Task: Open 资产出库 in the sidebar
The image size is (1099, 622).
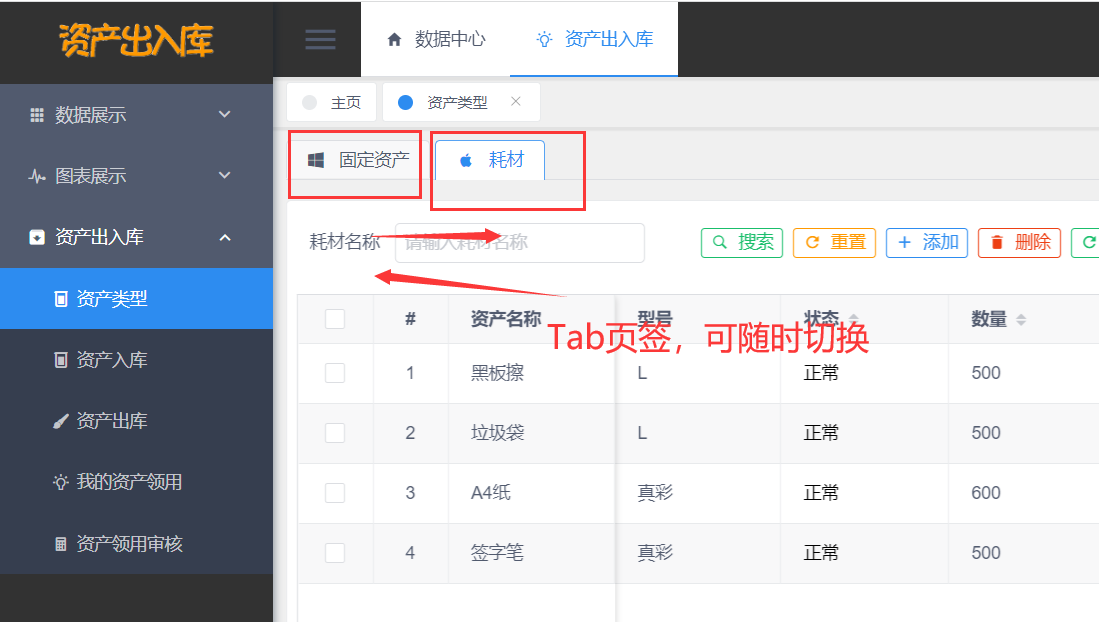Action: pyautogui.click(x=137, y=421)
